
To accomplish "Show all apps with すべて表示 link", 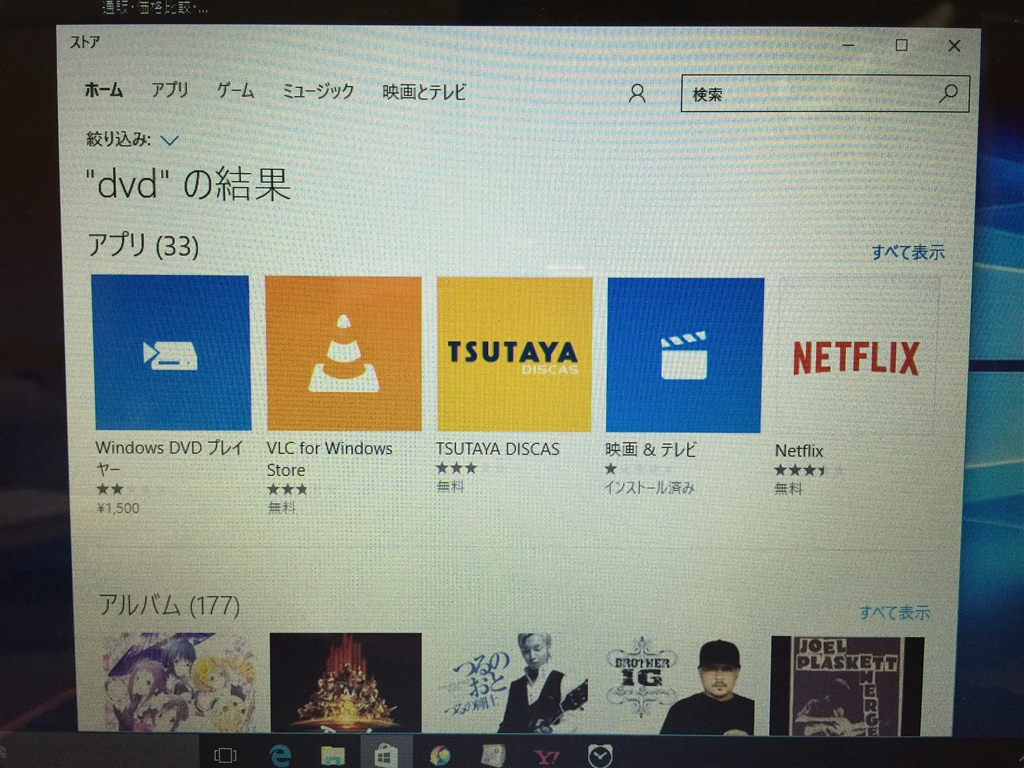I will pos(908,253).
